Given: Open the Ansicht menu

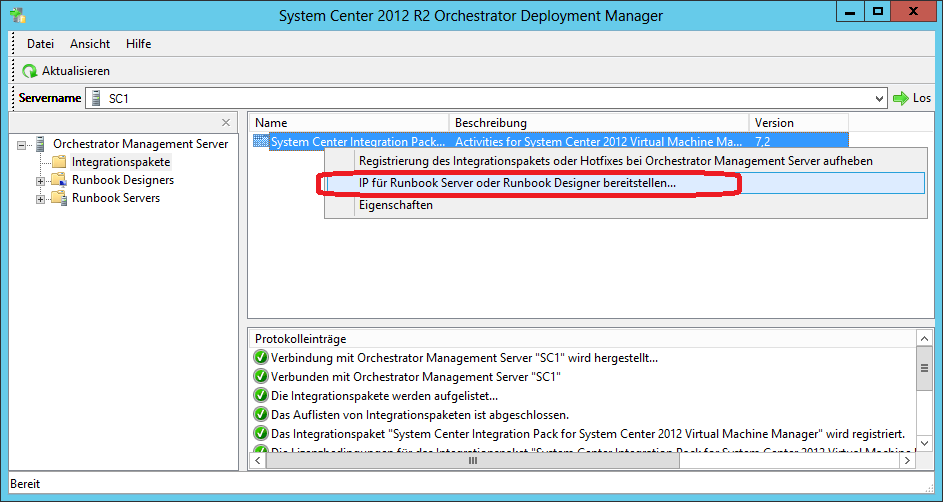Looking at the screenshot, I should (x=90, y=44).
